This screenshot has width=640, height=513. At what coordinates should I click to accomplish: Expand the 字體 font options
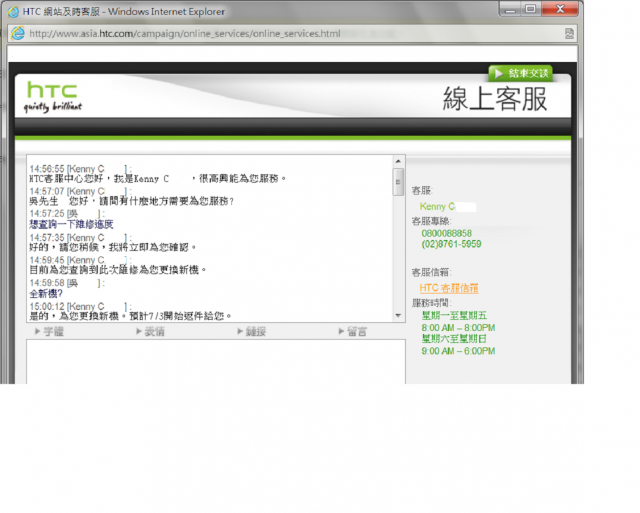click(49, 331)
